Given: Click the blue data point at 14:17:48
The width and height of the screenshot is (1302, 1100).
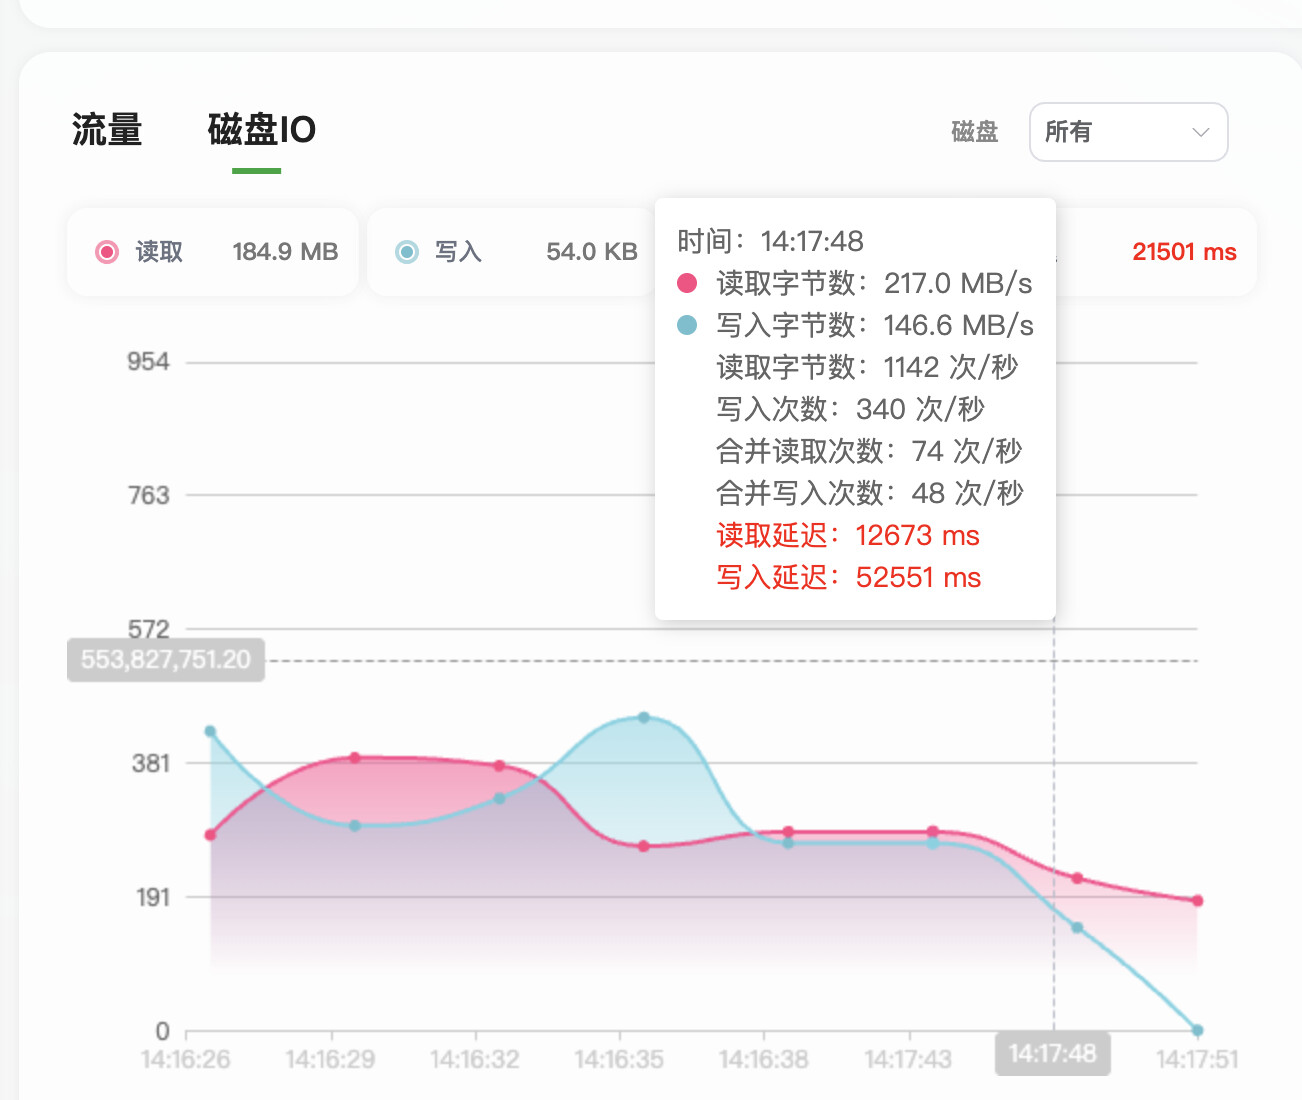Looking at the screenshot, I should point(1077,928).
